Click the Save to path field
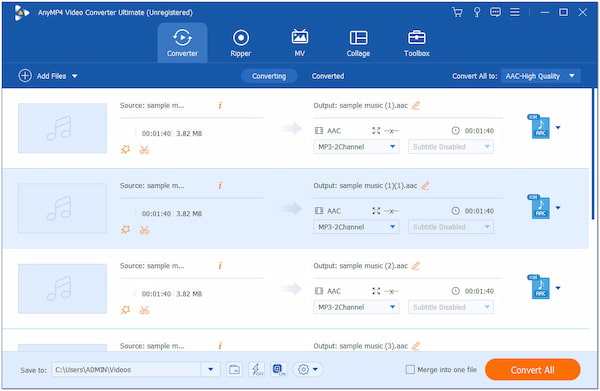 pos(126,370)
